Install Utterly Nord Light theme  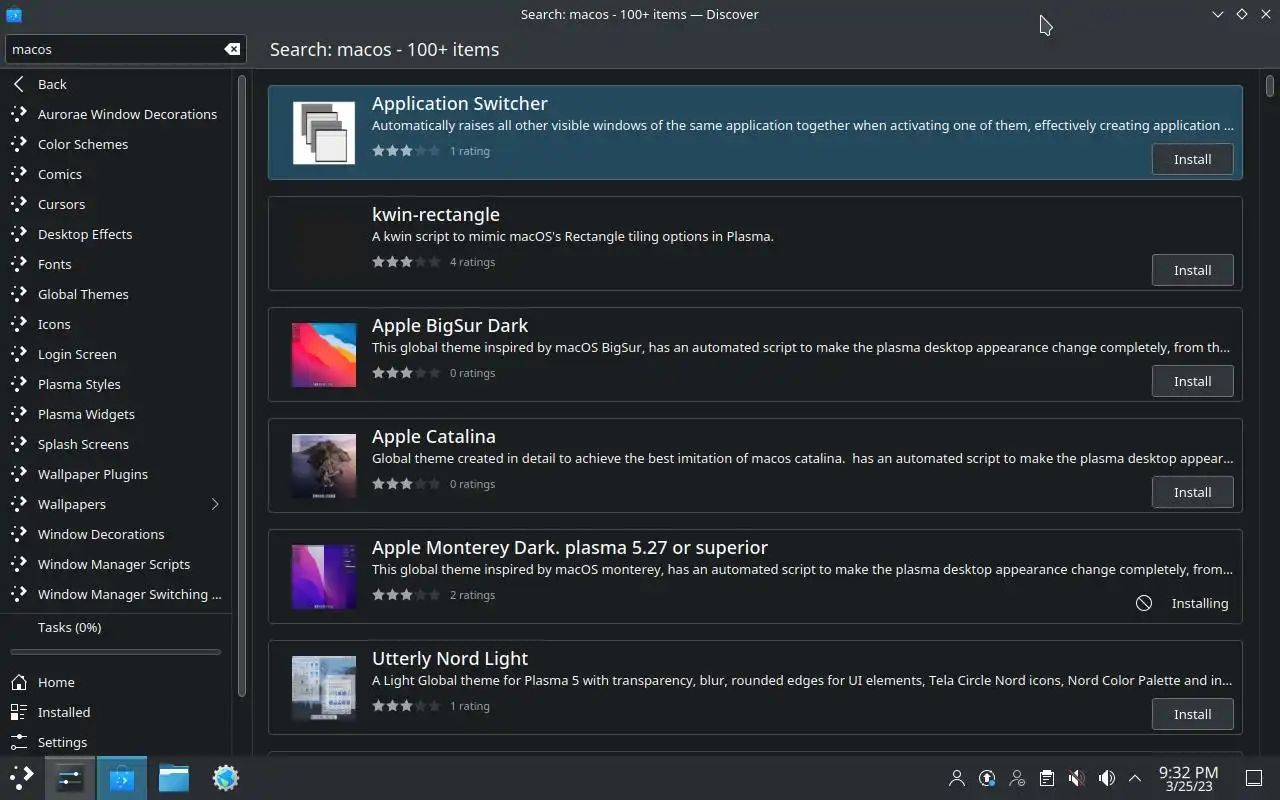[x=1192, y=714]
